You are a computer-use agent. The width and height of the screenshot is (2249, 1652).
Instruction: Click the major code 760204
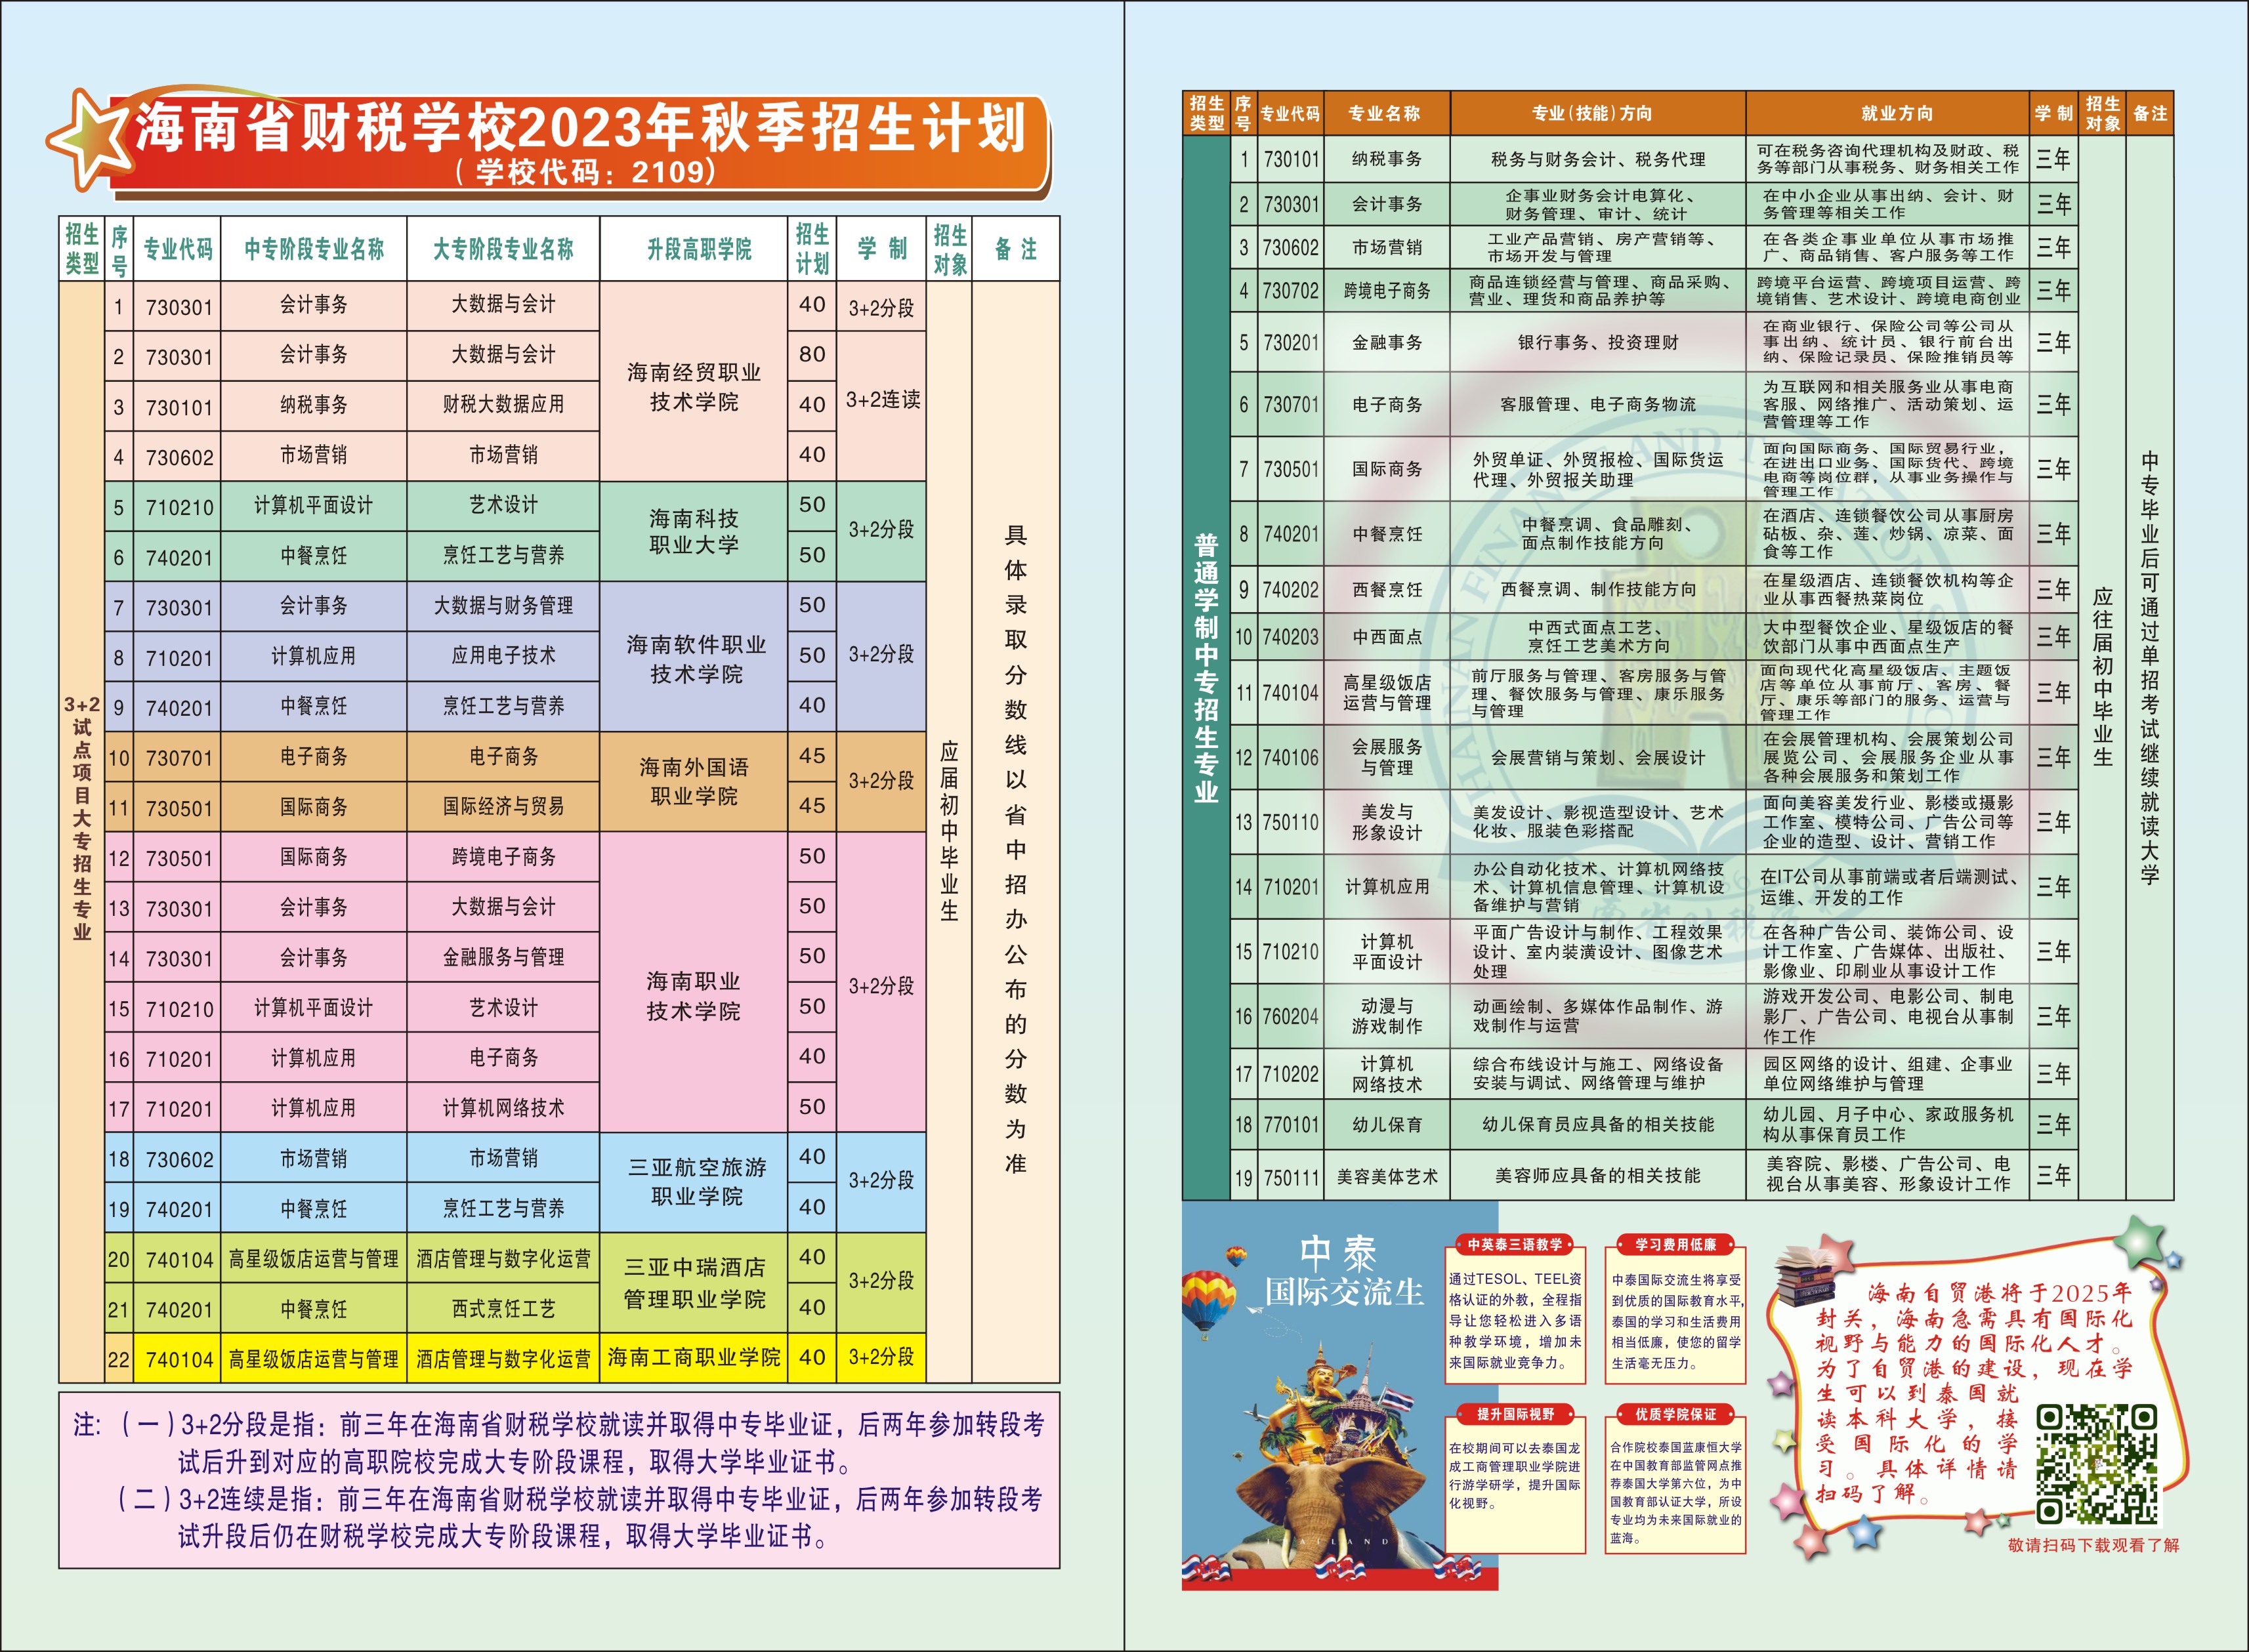coord(1290,1016)
